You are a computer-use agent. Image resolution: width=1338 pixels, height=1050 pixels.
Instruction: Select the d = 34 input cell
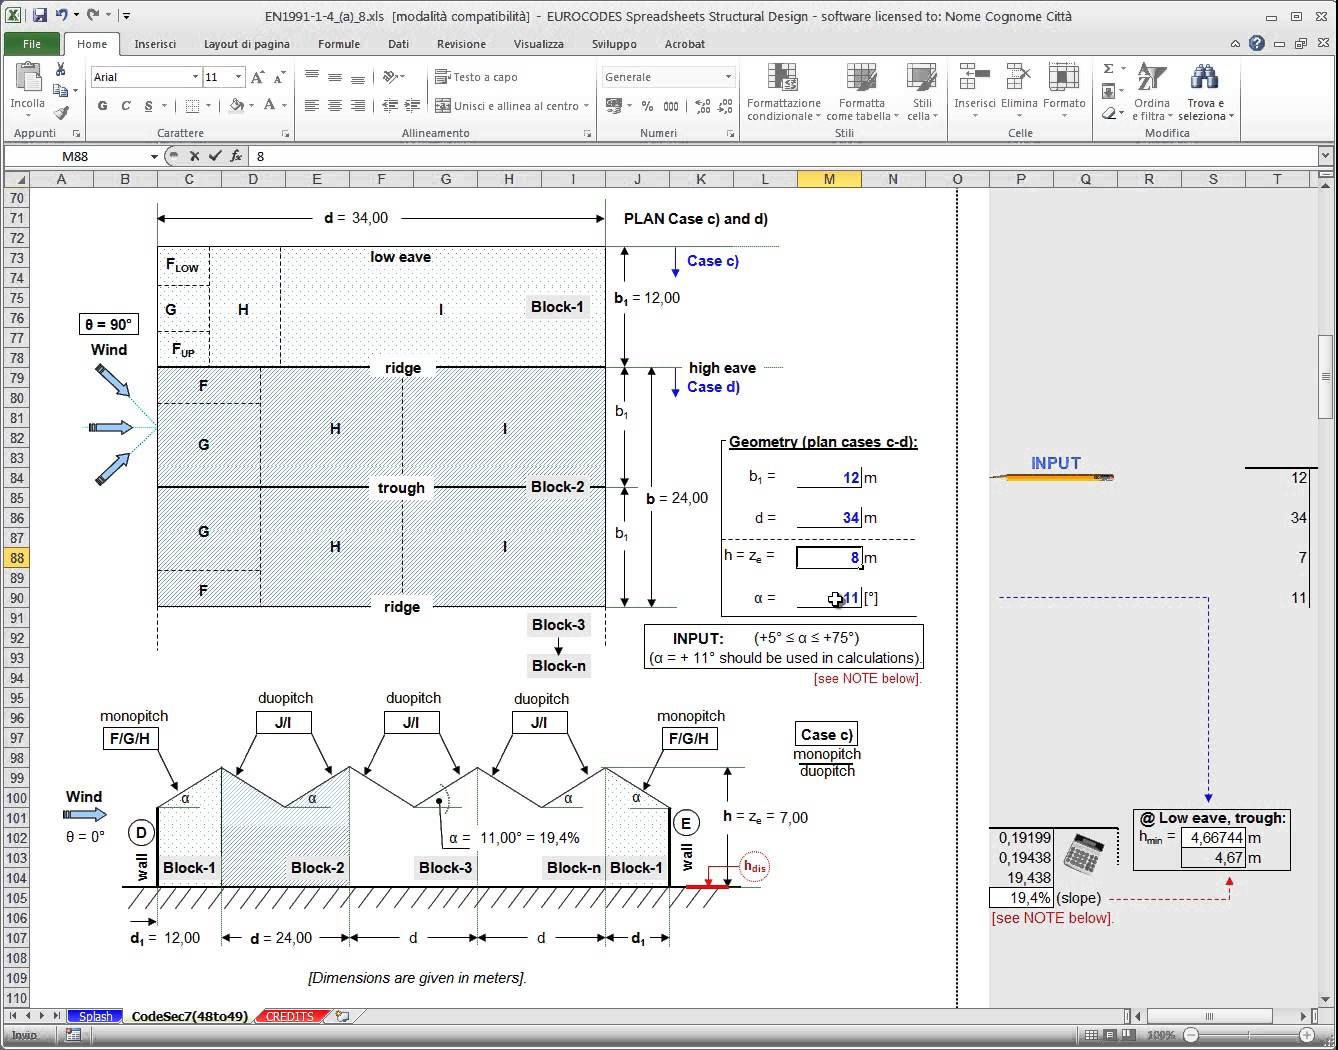pyautogui.click(x=828, y=518)
